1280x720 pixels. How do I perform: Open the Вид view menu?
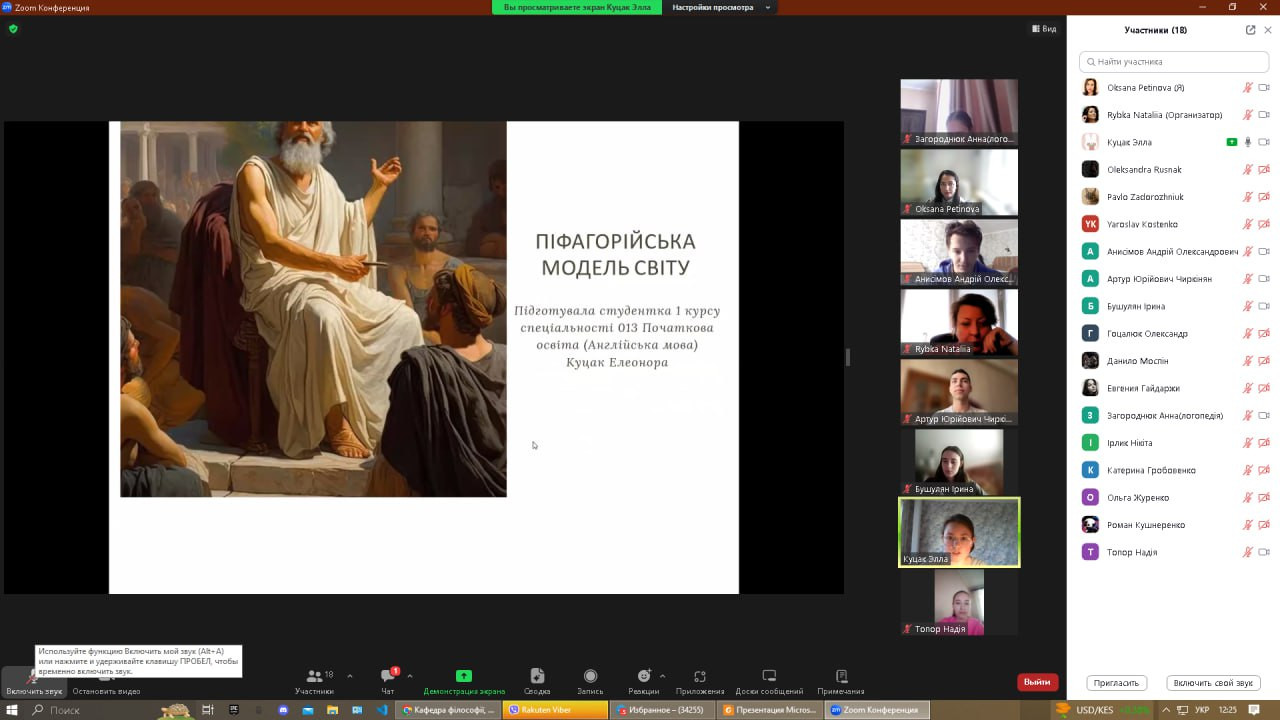pyautogui.click(x=1043, y=29)
